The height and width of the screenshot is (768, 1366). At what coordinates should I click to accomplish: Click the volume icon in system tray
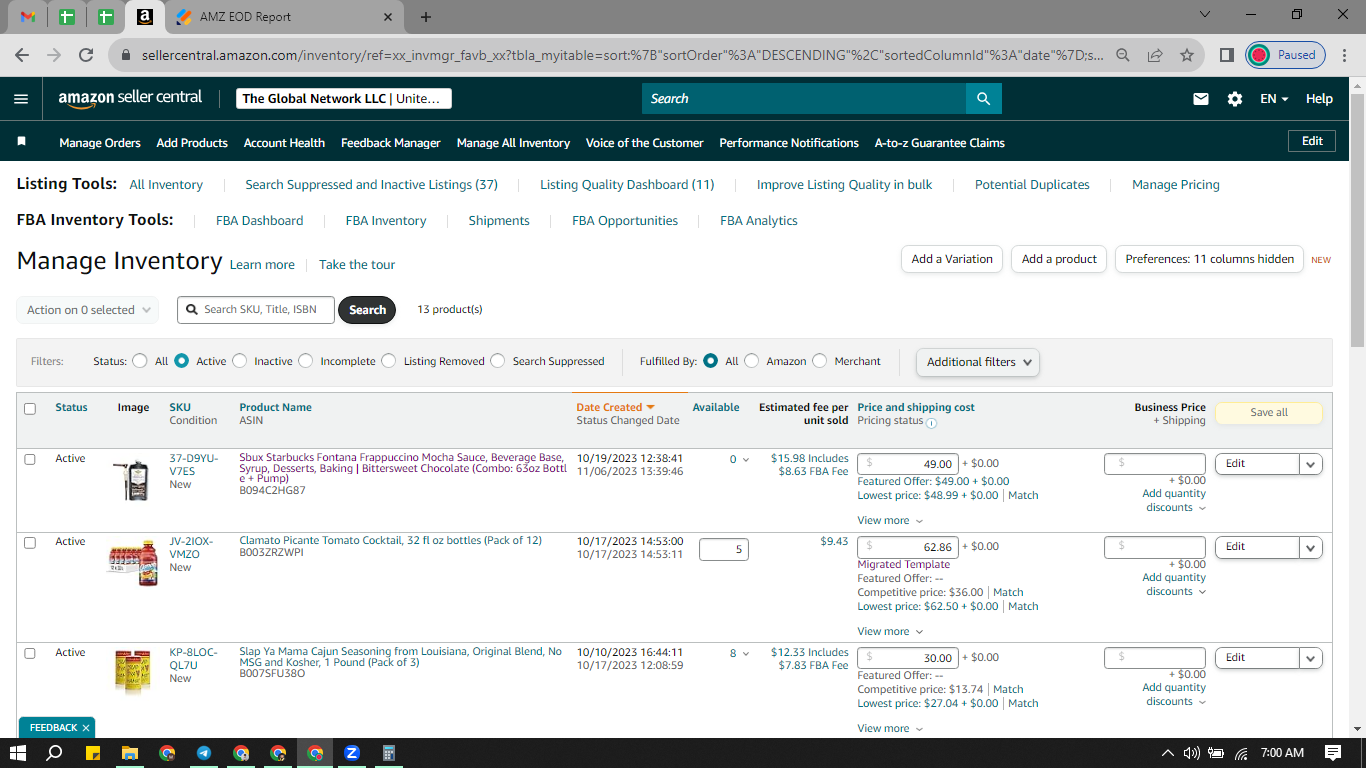tap(1191, 753)
